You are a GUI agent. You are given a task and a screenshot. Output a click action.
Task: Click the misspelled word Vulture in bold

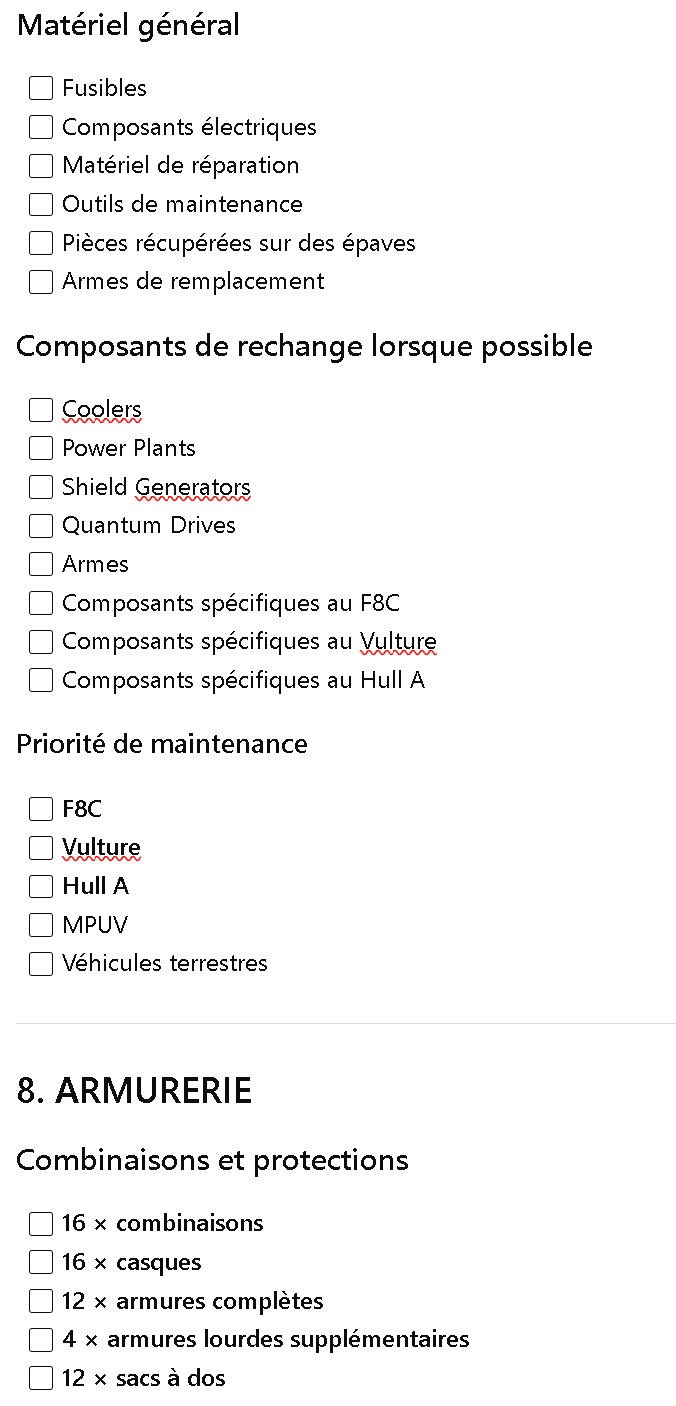pos(101,847)
